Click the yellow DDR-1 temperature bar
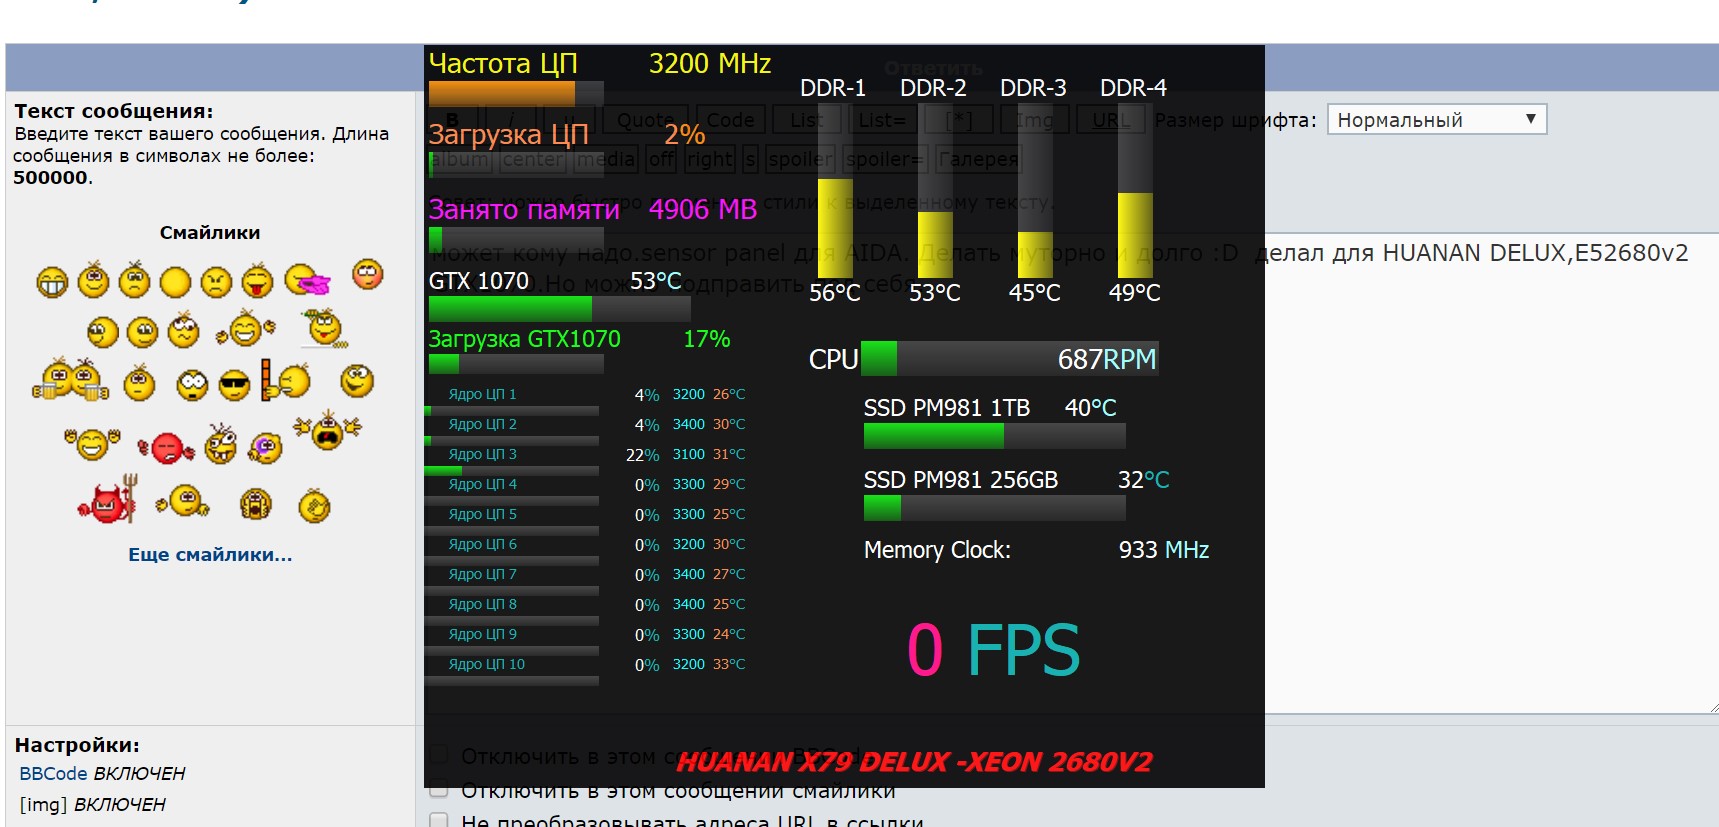 click(835, 228)
